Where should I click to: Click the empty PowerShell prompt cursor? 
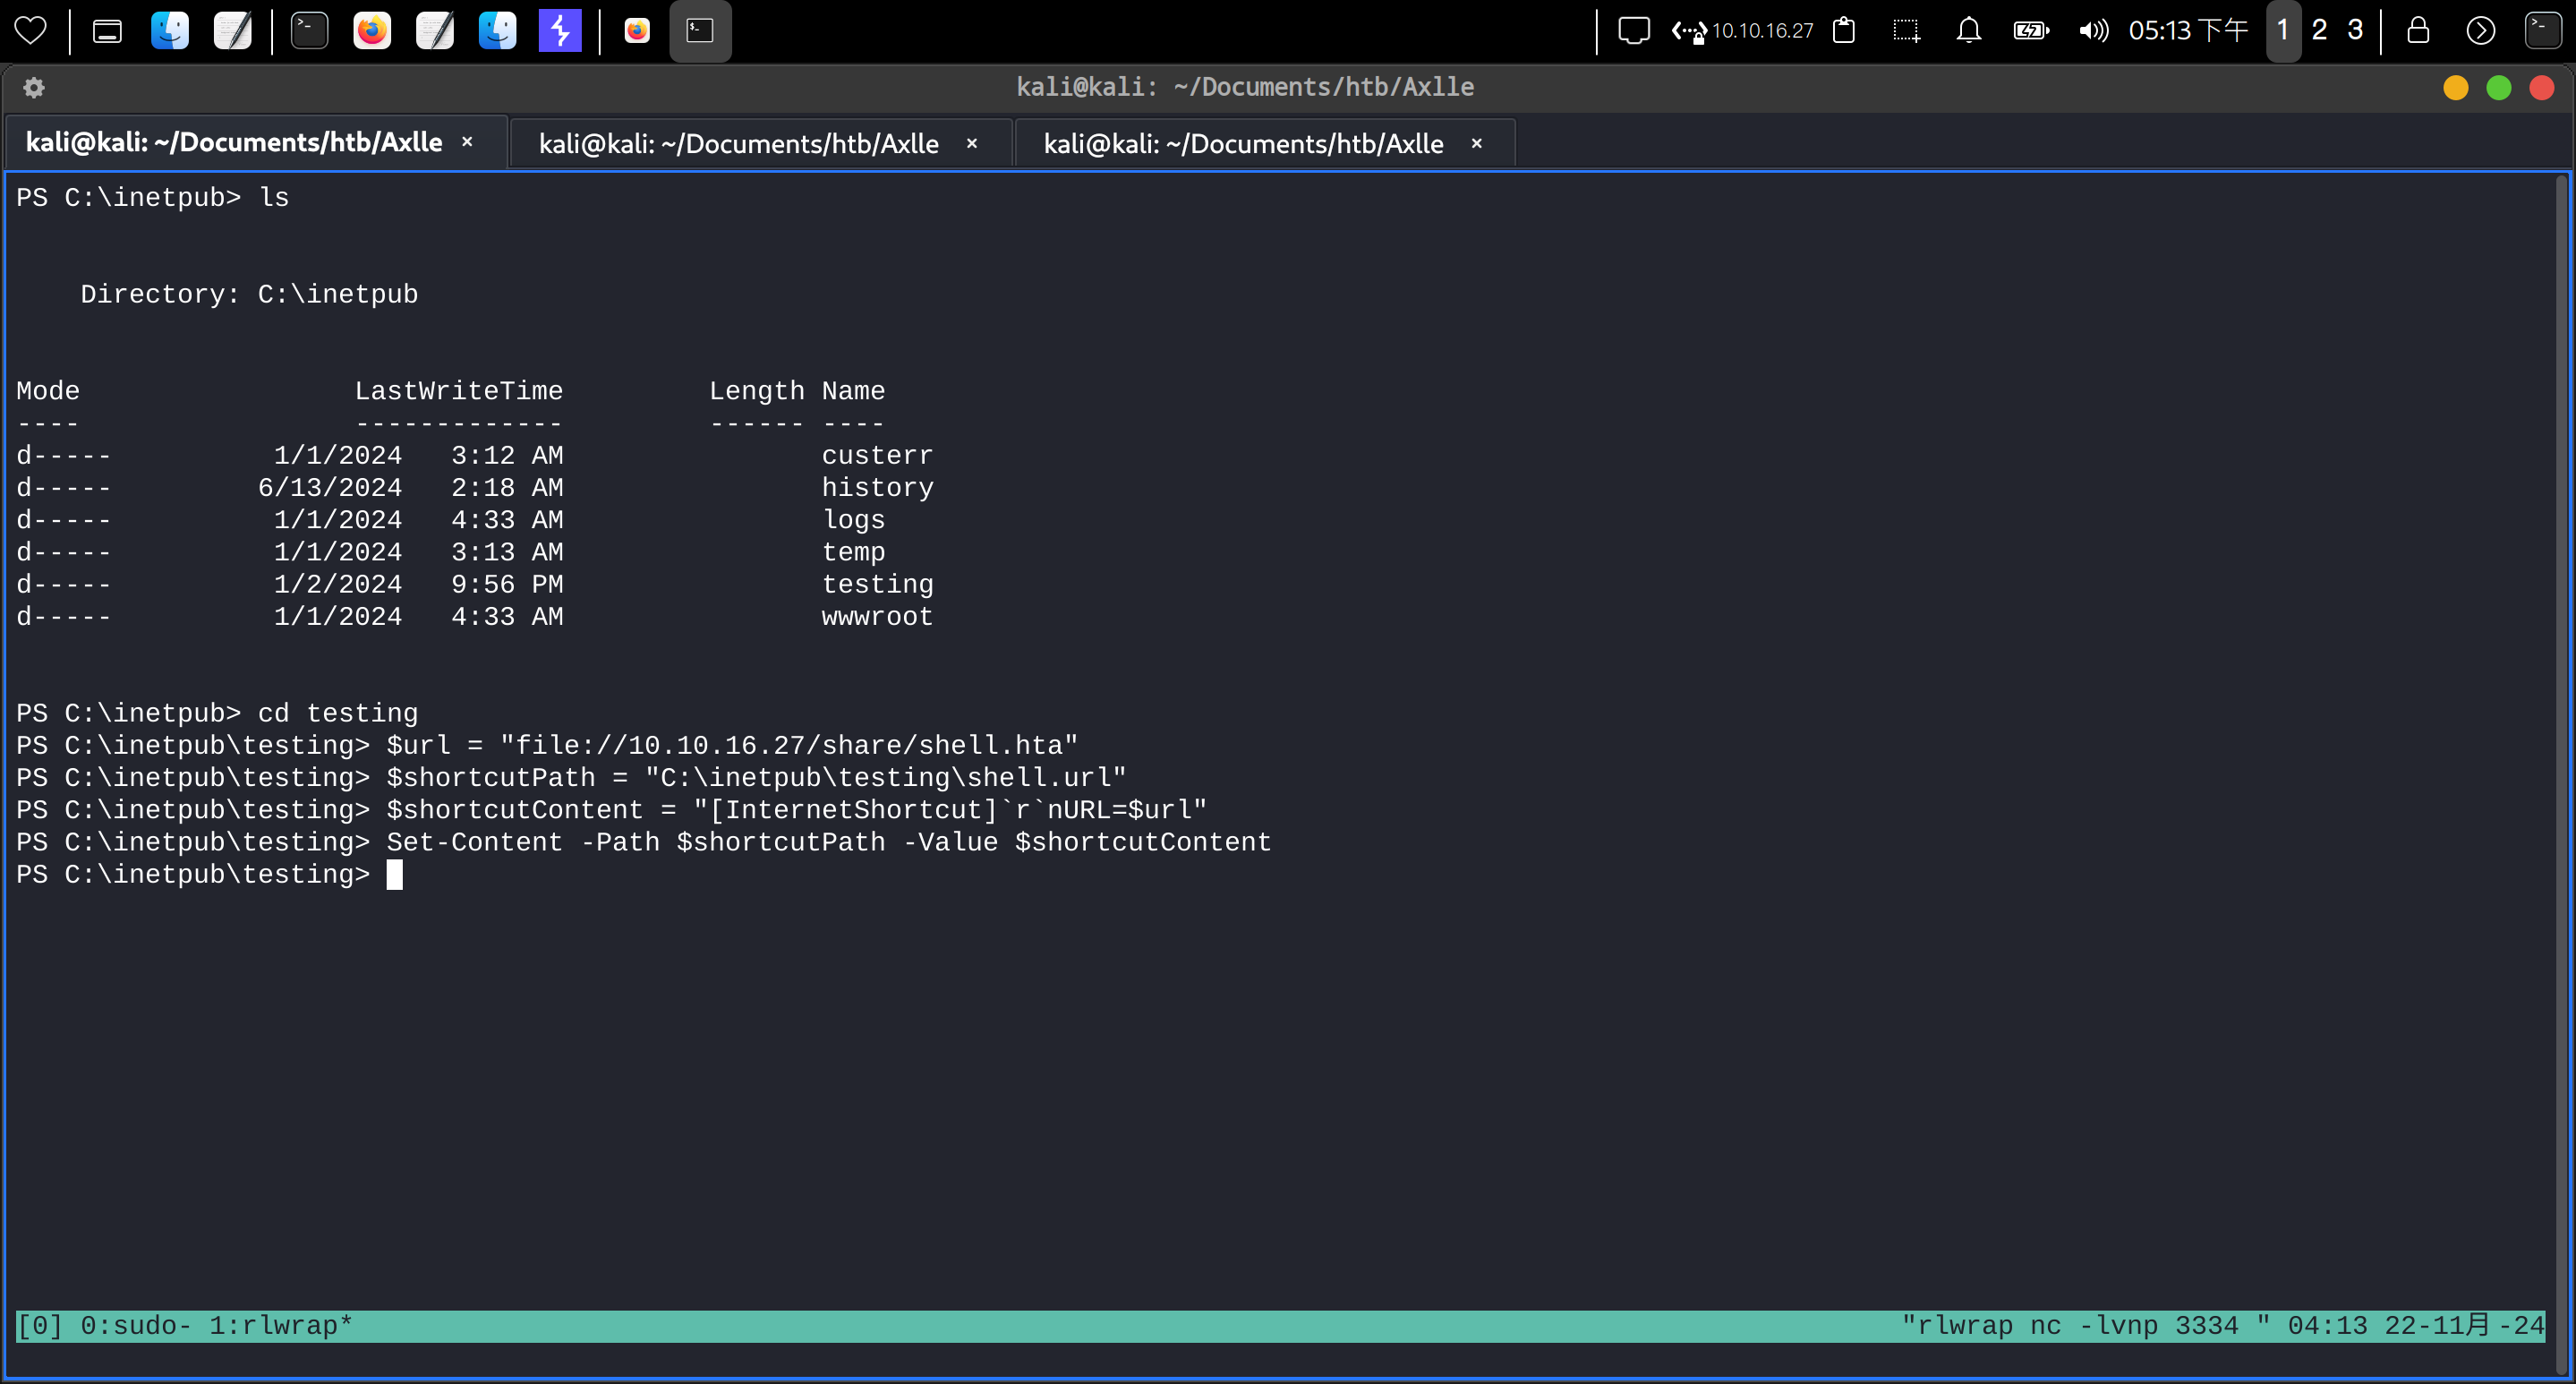click(x=395, y=875)
